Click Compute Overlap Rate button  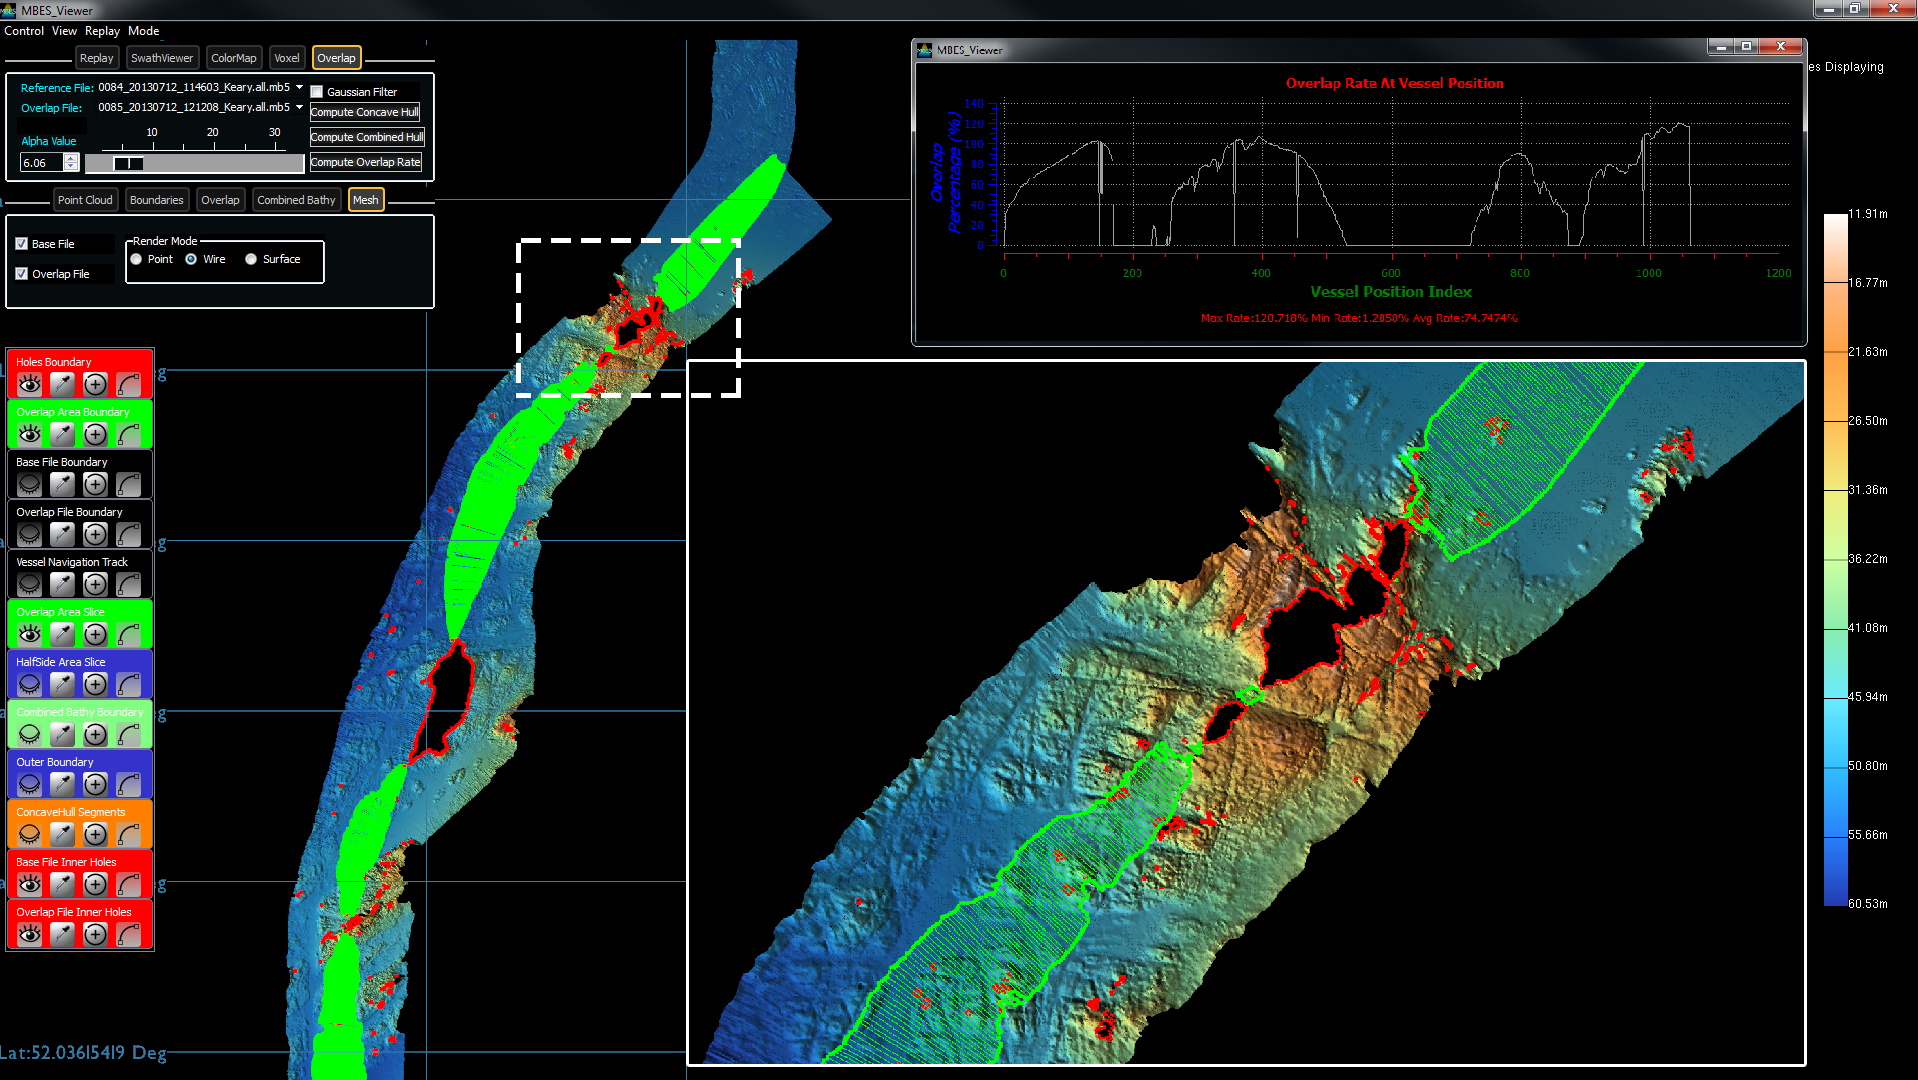tap(365, 162)
